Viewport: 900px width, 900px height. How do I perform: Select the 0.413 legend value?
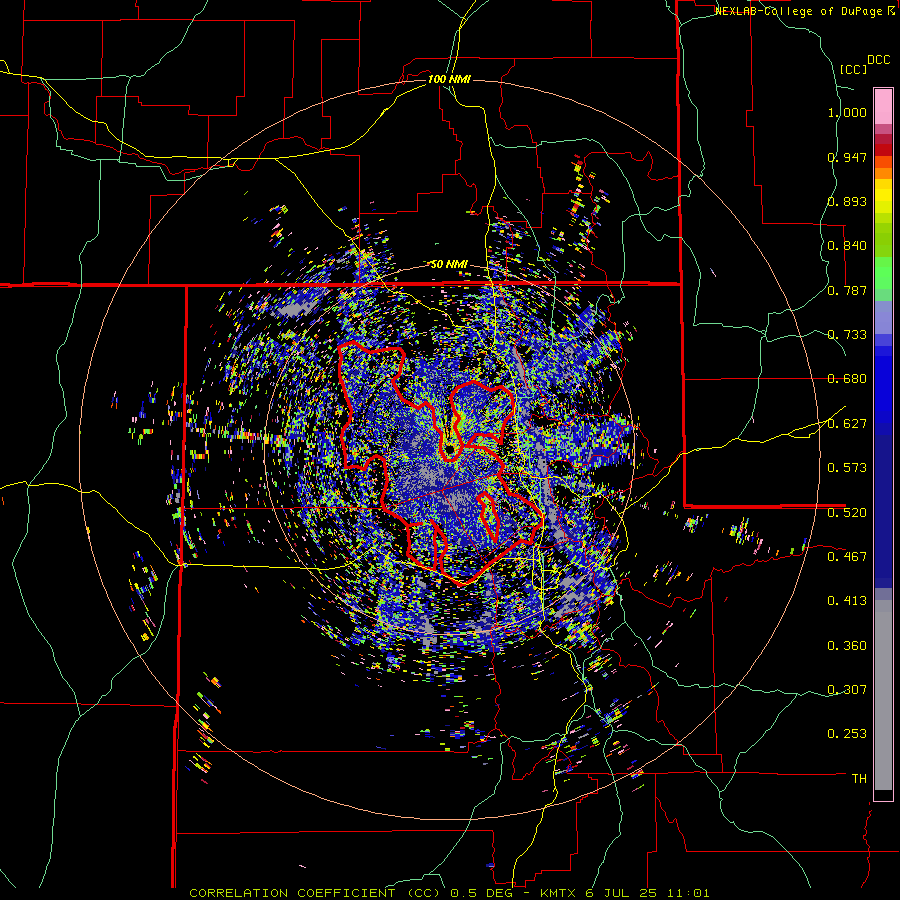tap(847, 601)
